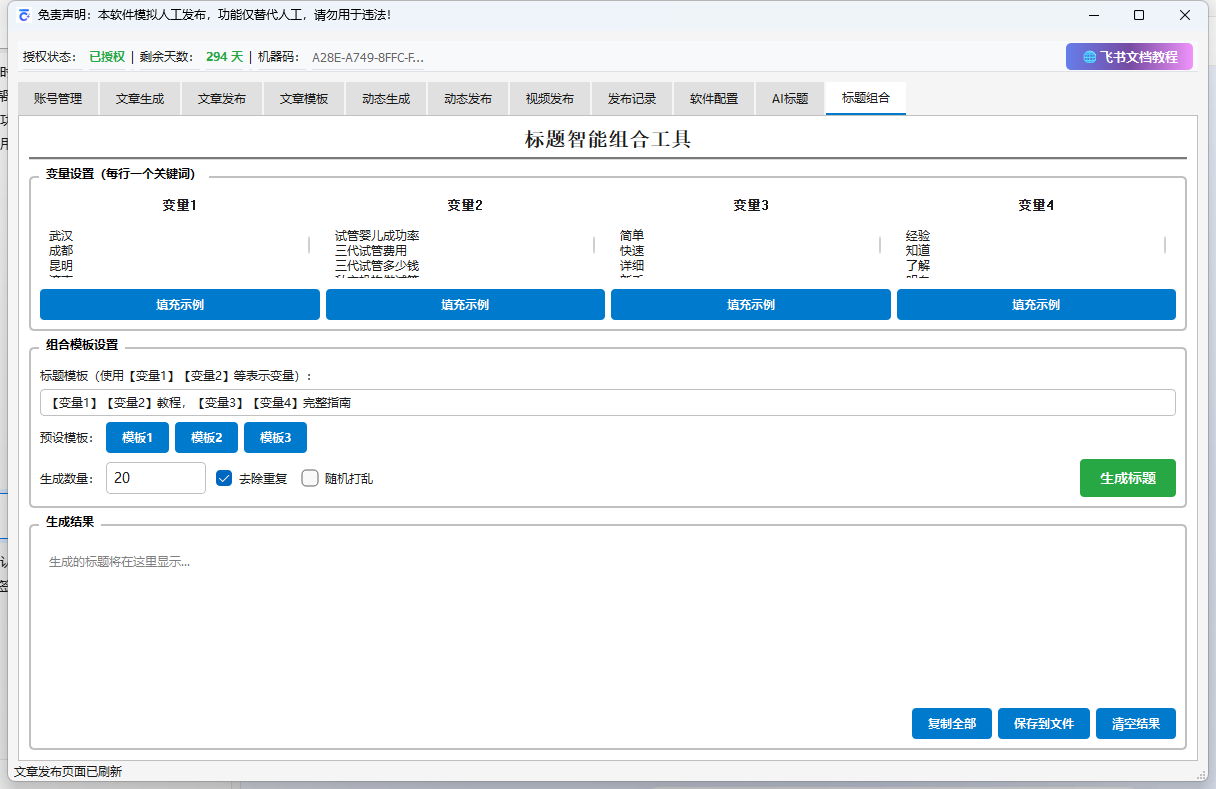Click 填充示例 under 变量4
This screenshot has height=789, width=1216.
point(1036,304)
